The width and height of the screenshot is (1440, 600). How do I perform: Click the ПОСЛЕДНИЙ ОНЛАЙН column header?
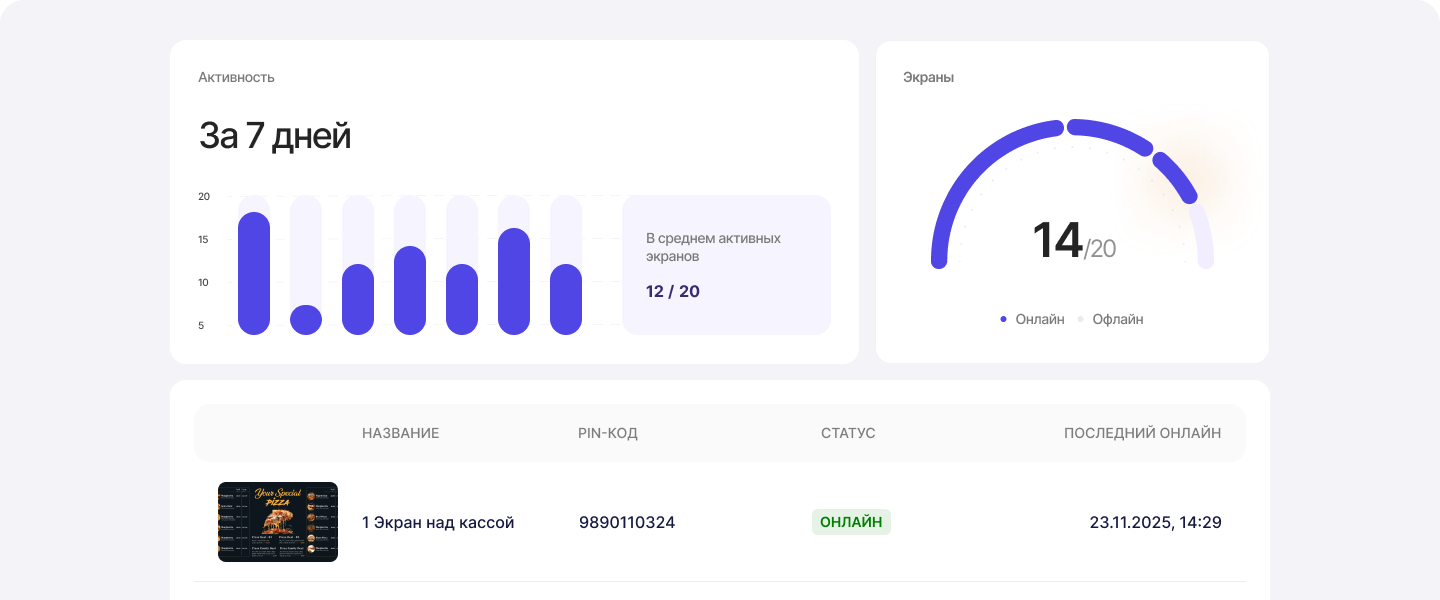(1142, 433)
